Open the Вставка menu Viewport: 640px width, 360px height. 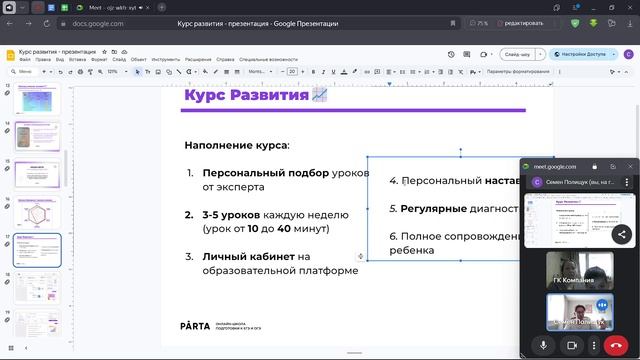(78, 60)
